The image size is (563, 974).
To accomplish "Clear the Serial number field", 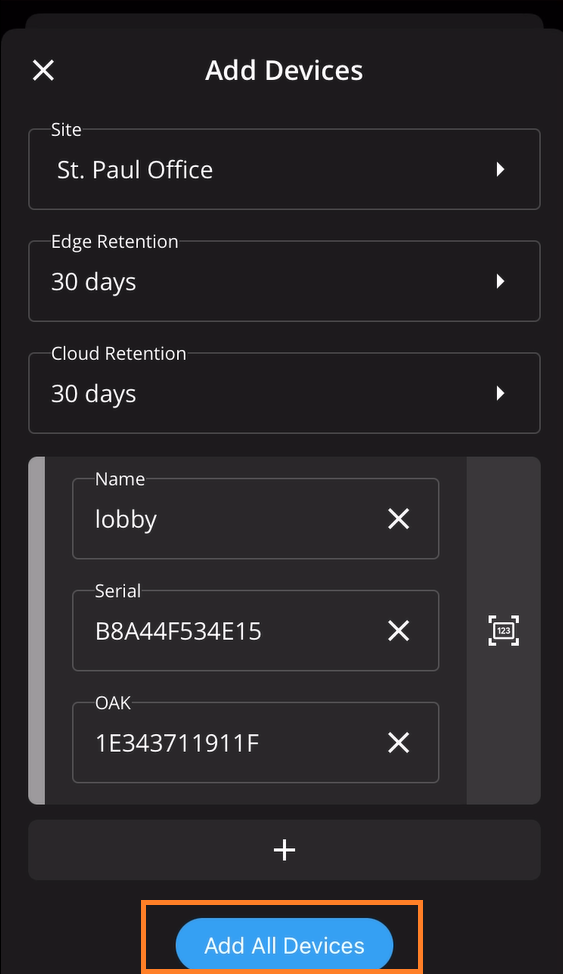I will tap(398, 630).
